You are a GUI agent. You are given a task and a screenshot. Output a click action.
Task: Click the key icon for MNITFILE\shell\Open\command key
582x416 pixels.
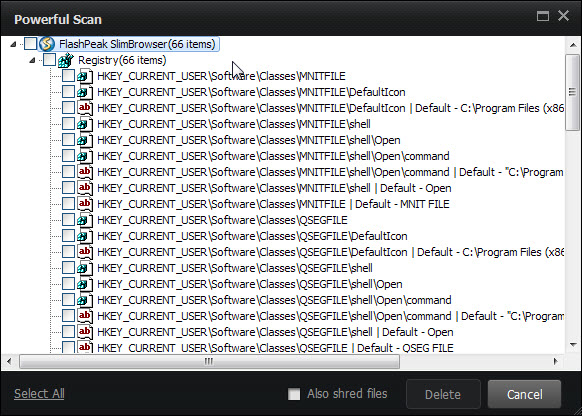85,156
